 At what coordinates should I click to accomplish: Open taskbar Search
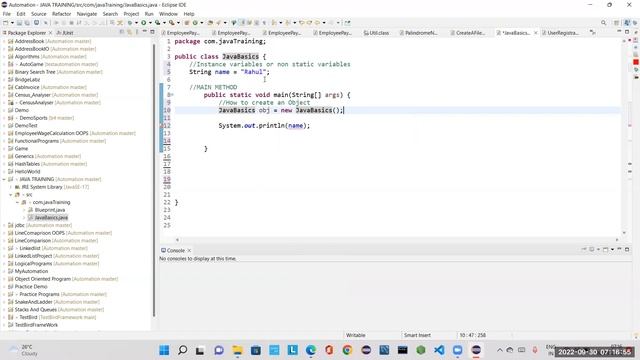[x=182, y=350]
